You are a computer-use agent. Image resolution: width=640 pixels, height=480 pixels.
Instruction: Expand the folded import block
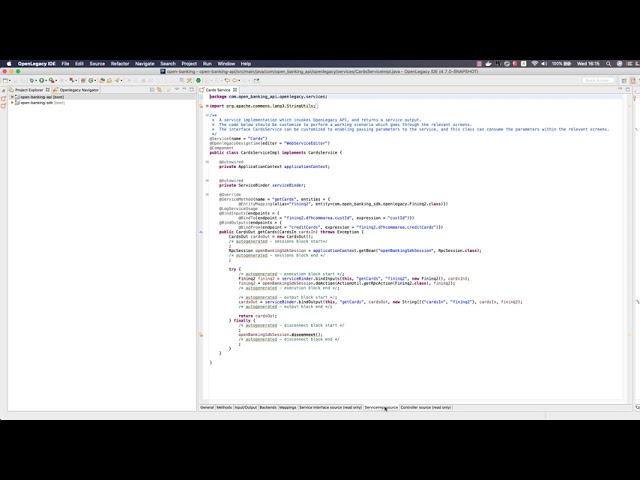click(x=207, y=106)
